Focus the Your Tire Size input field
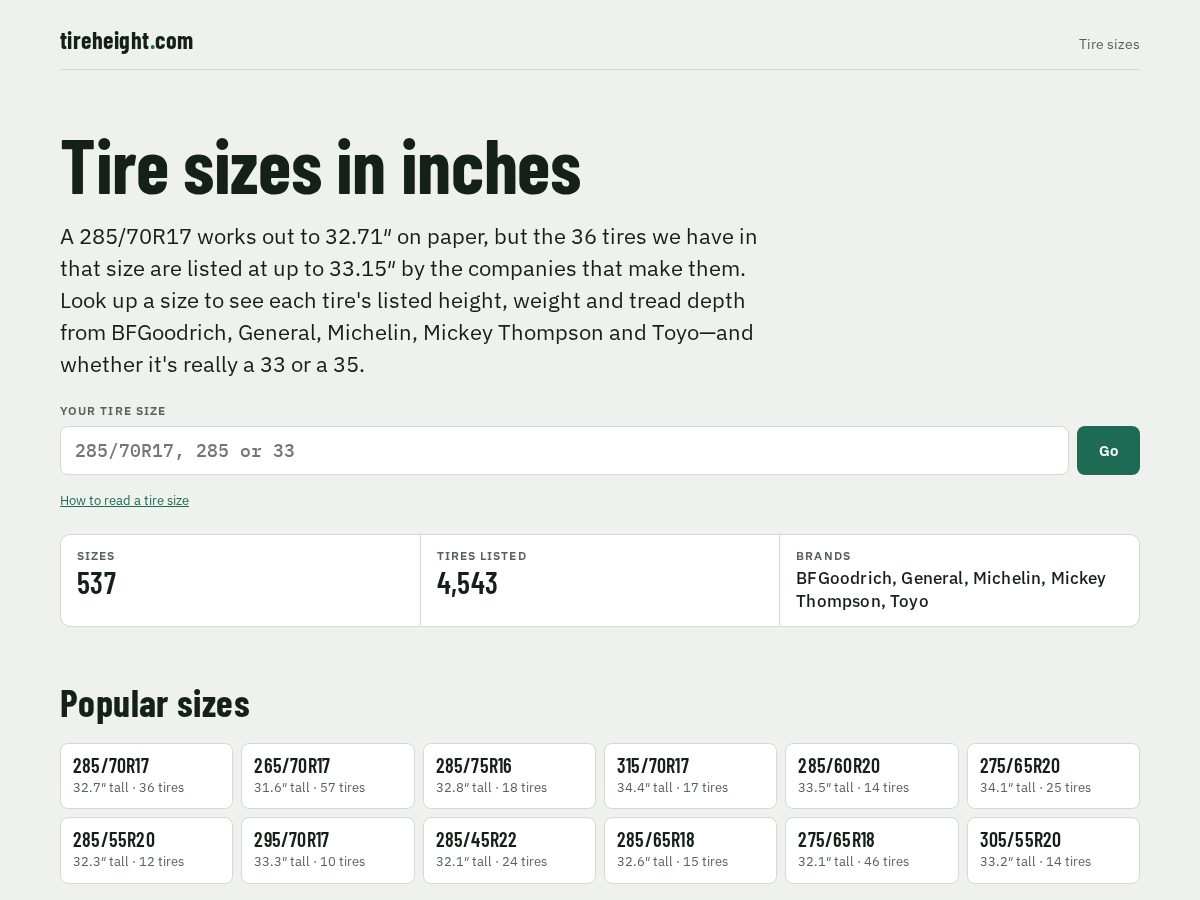This screenshot has height=900, width=1200. tap(564, 451)
